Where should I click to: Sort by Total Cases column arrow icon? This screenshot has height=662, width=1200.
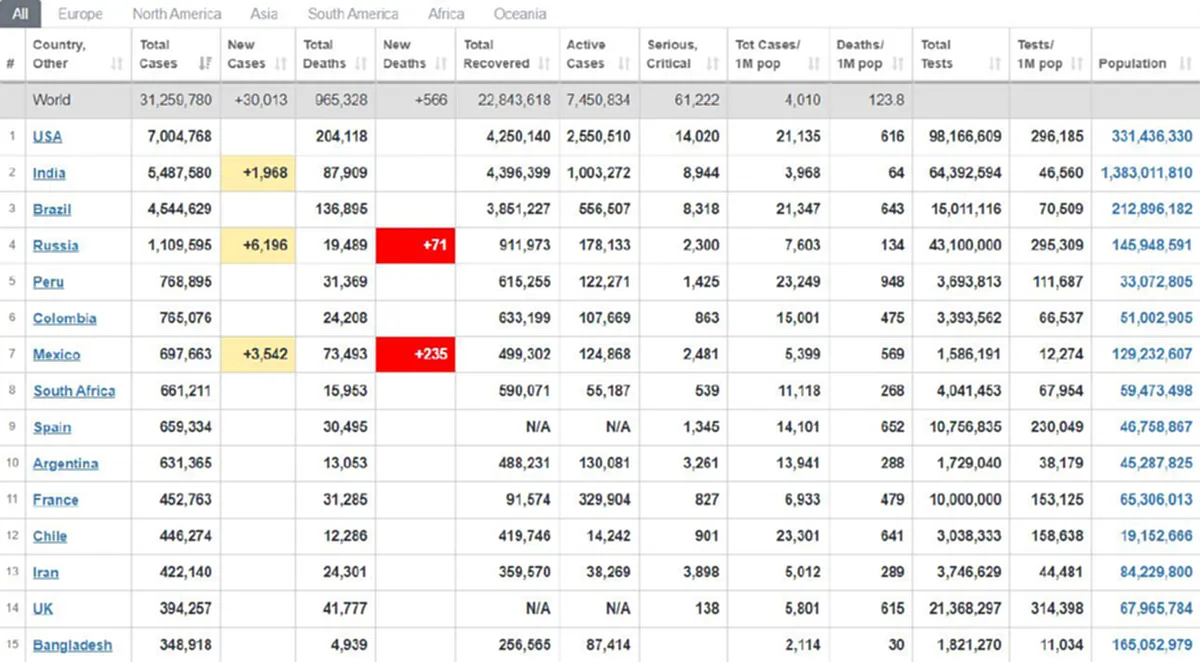pos(205,64)
